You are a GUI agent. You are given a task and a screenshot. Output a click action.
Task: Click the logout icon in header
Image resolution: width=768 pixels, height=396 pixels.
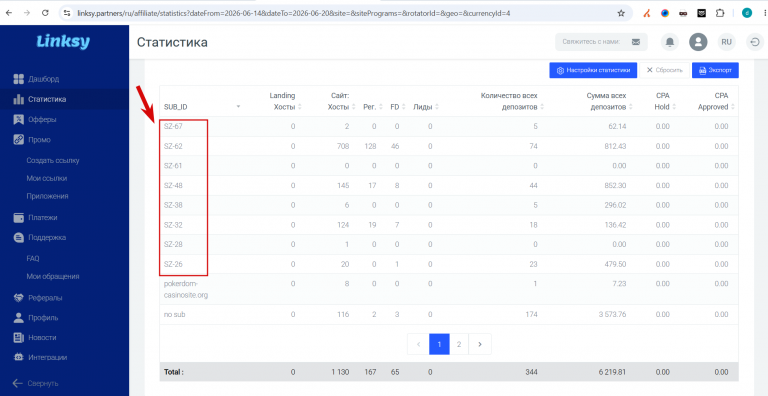tap(754, 42)
